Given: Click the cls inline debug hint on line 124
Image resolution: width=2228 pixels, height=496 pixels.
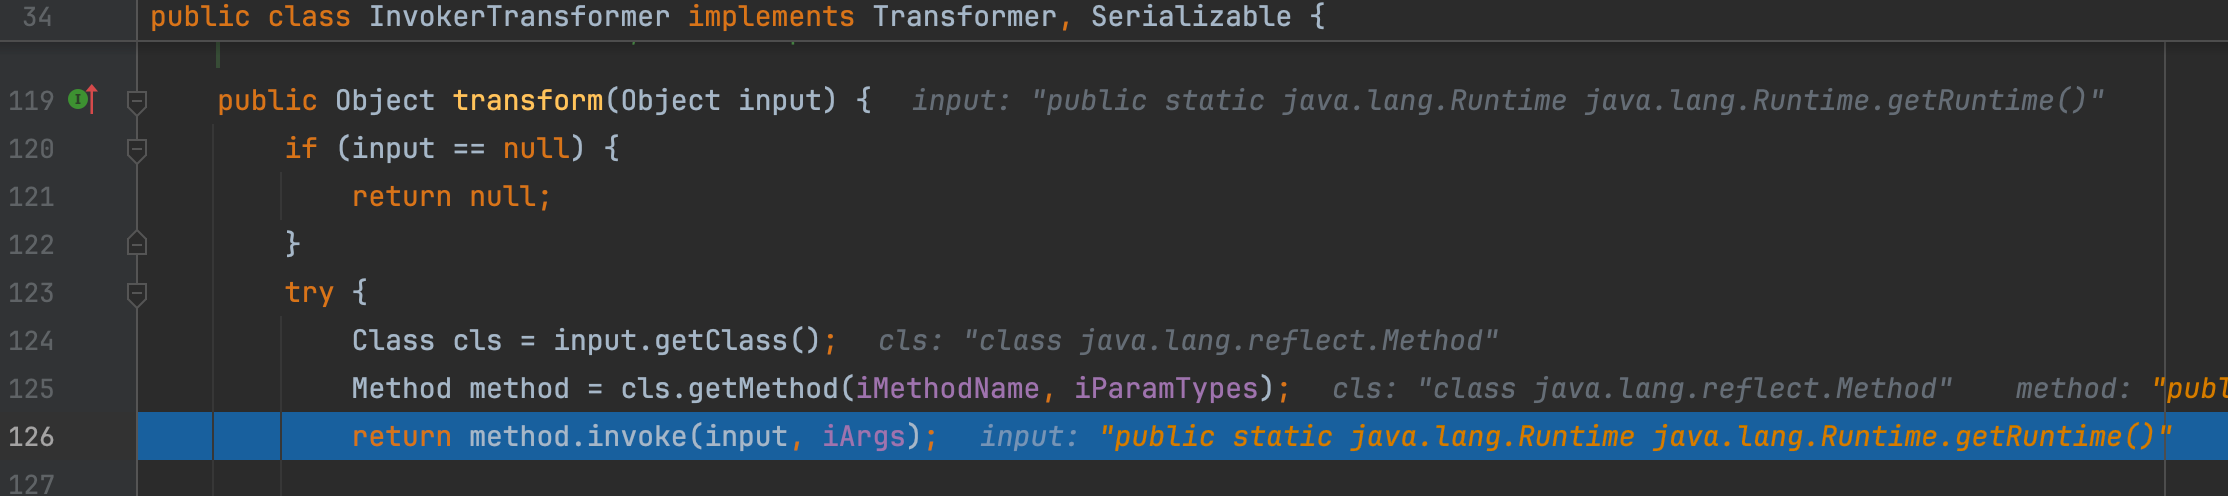Looking at the screenshot, I should 1188,341.
